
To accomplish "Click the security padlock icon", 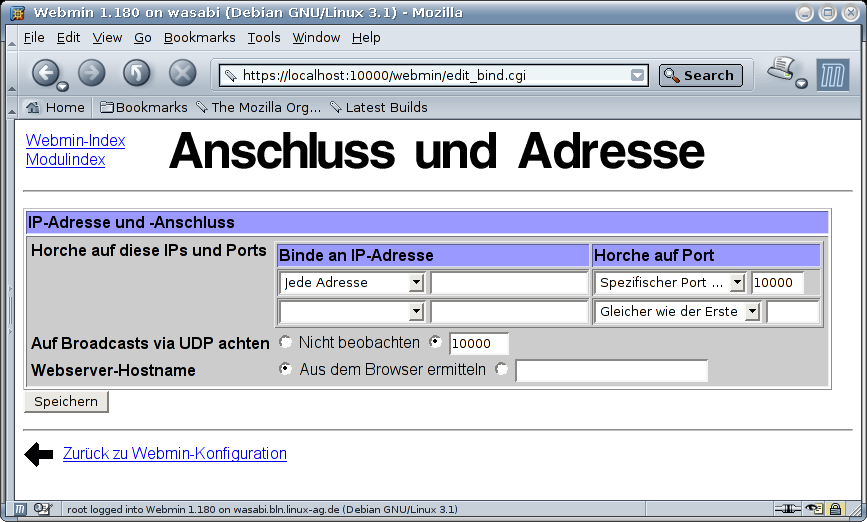I will [835, 509].
